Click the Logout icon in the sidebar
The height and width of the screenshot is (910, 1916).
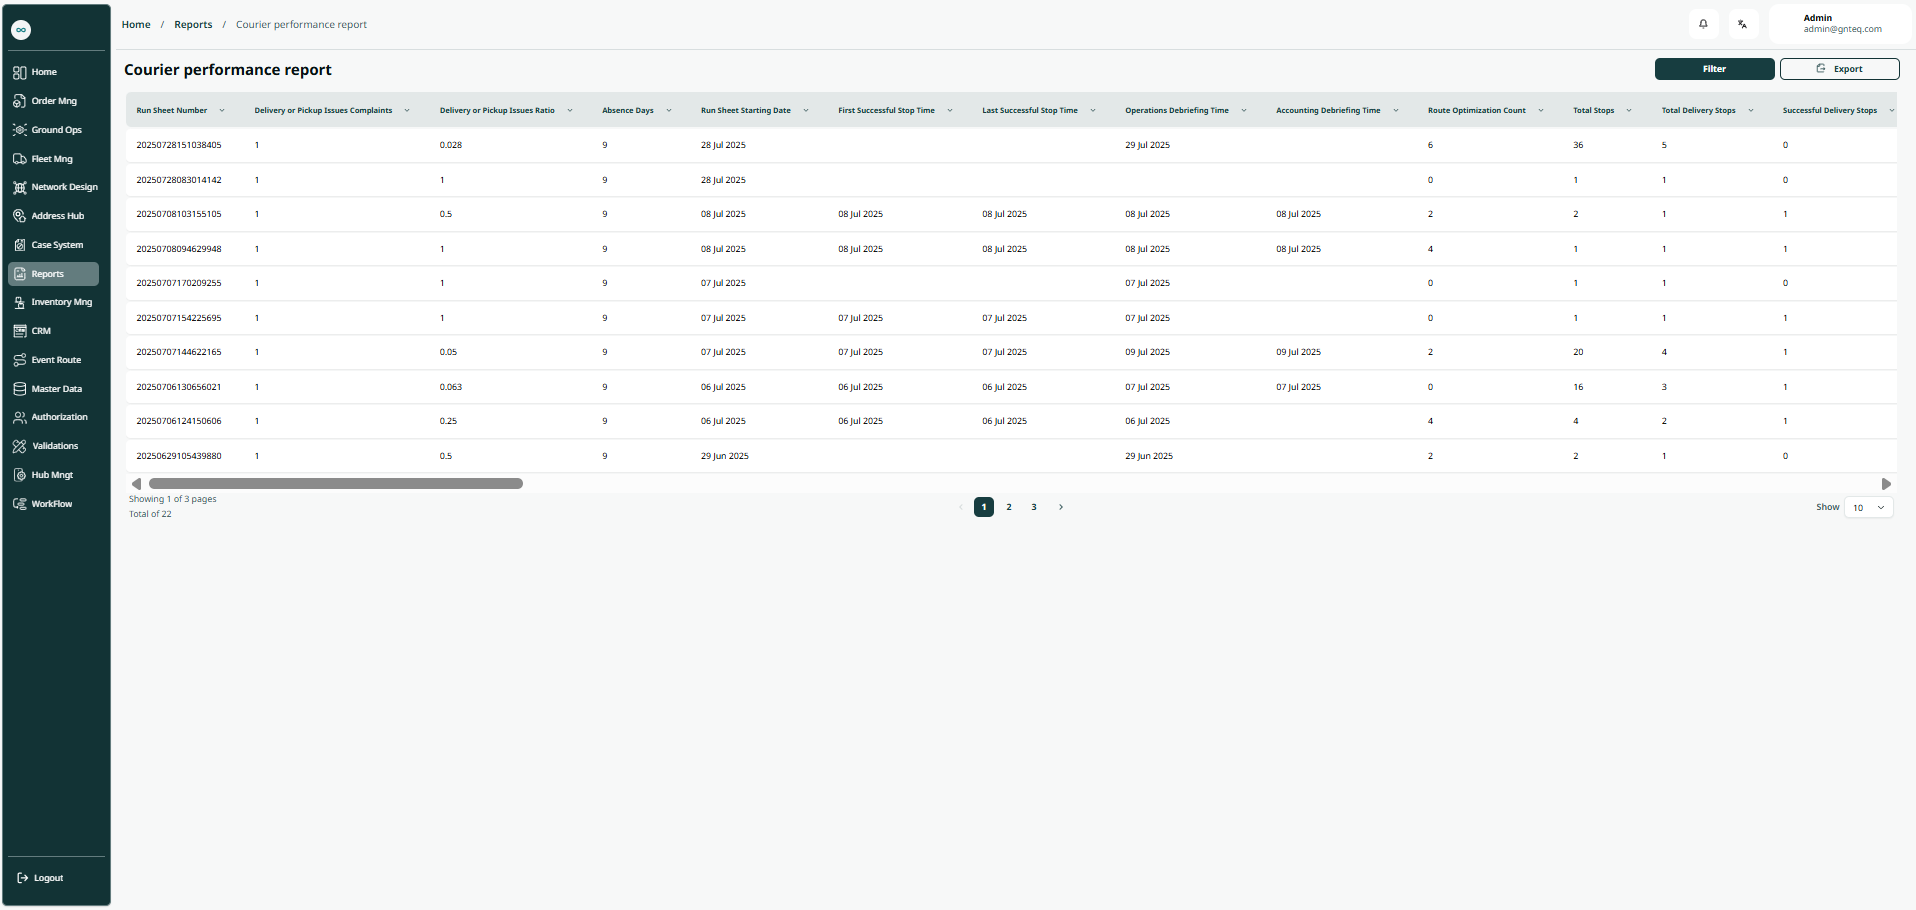(x=23, y=878)
